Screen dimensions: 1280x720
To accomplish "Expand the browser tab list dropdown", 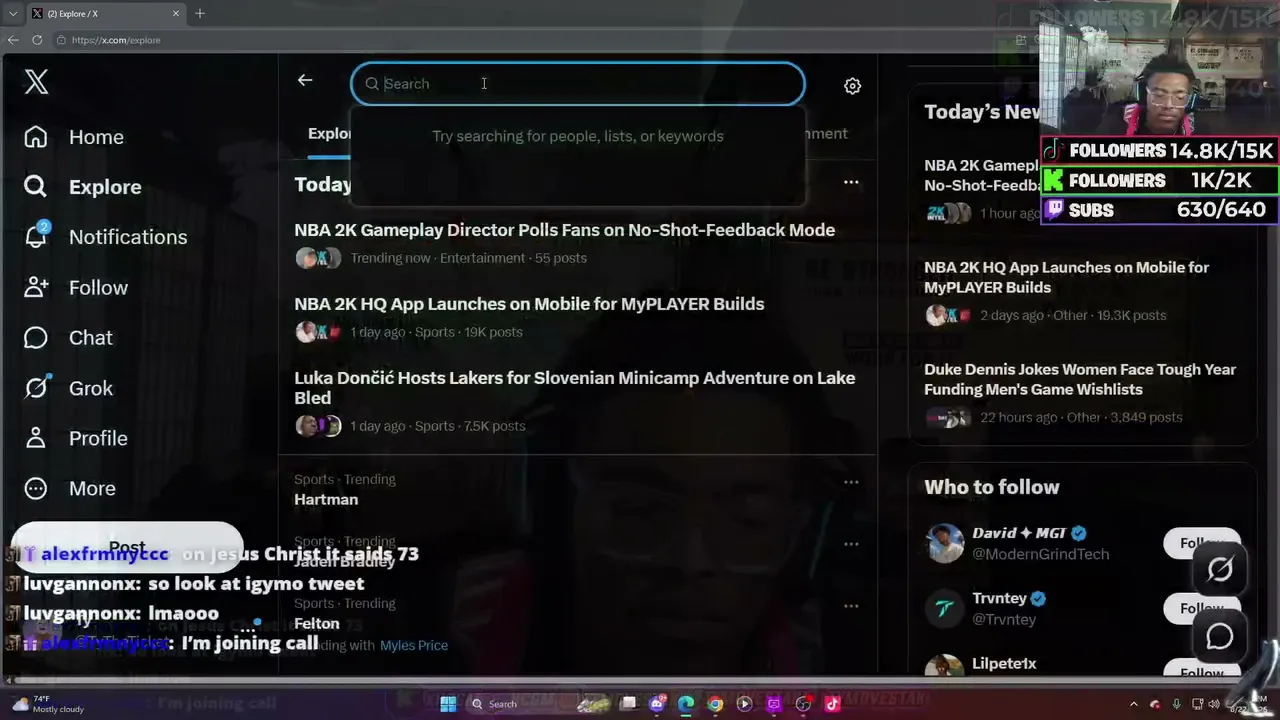I will pyautogui.click(x=13, y=14).
